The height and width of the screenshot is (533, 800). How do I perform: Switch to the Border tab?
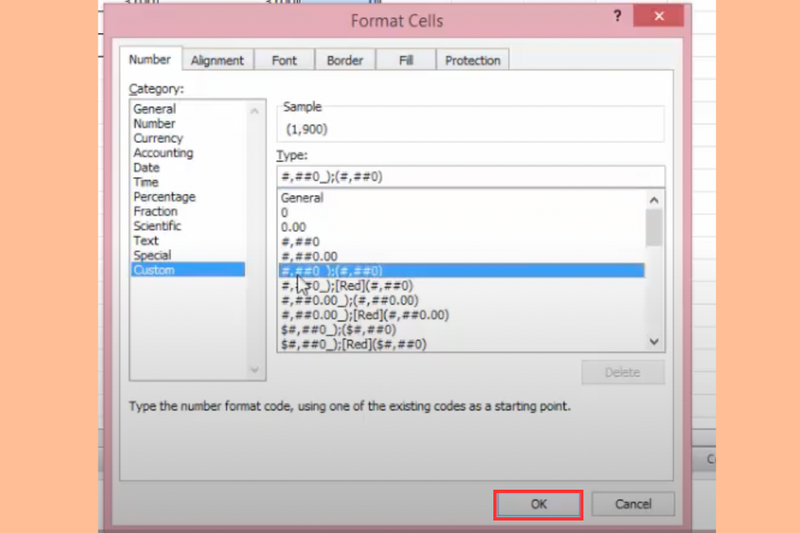click(x=345, y=60)
